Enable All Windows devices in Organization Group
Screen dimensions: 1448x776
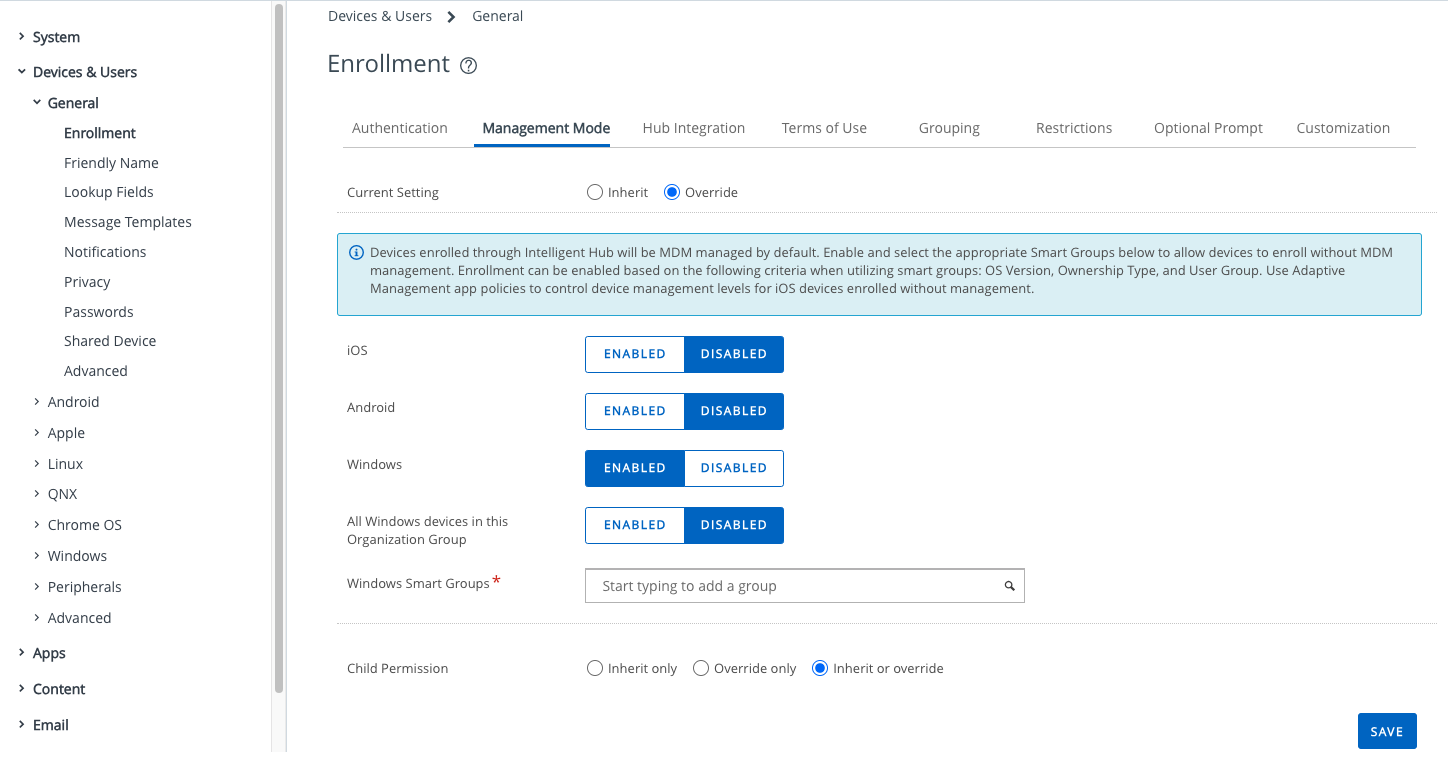634,525
